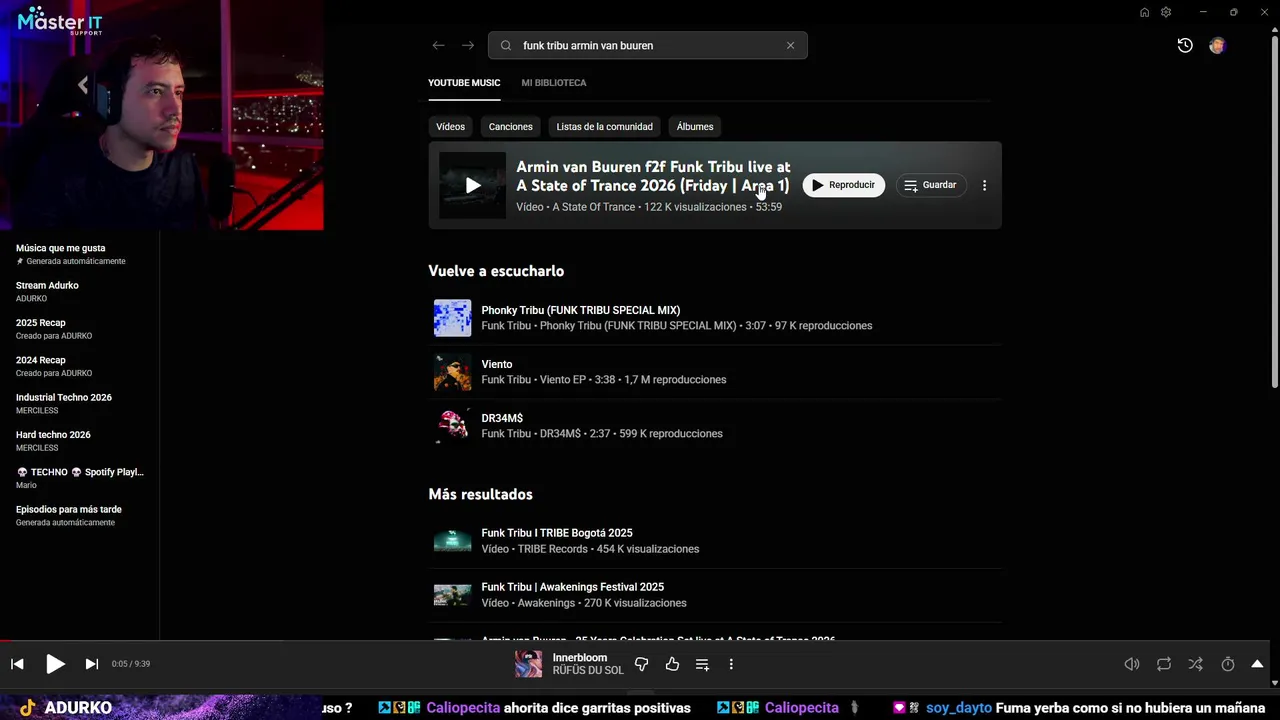The width and height of the screenshot is (1280, 720).
Task: Dislike the song Innerbloom
Action: pyautogui.click(x=642, y=664)
